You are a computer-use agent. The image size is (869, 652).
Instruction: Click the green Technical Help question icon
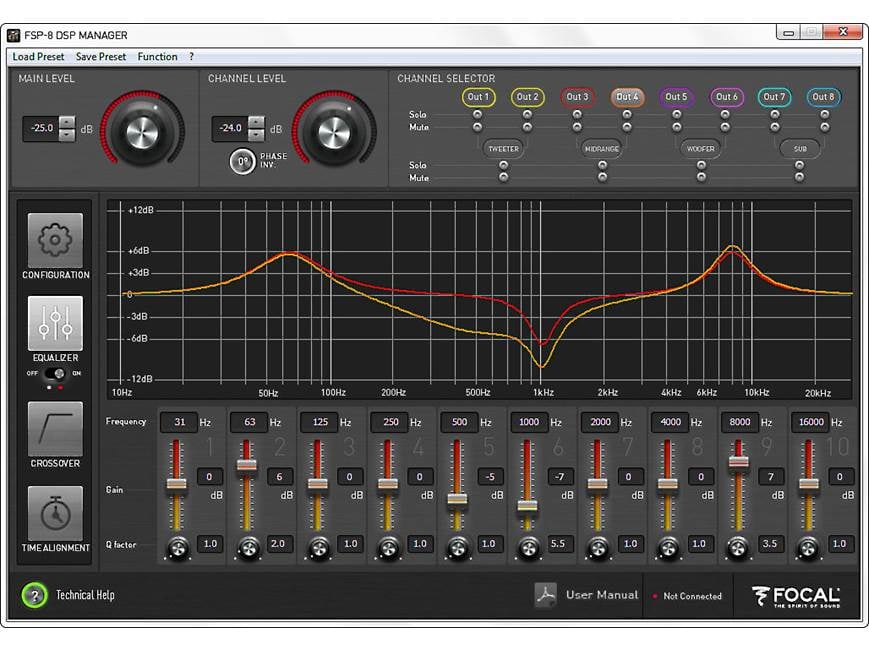pyautogui.click(x=34, y=595)
